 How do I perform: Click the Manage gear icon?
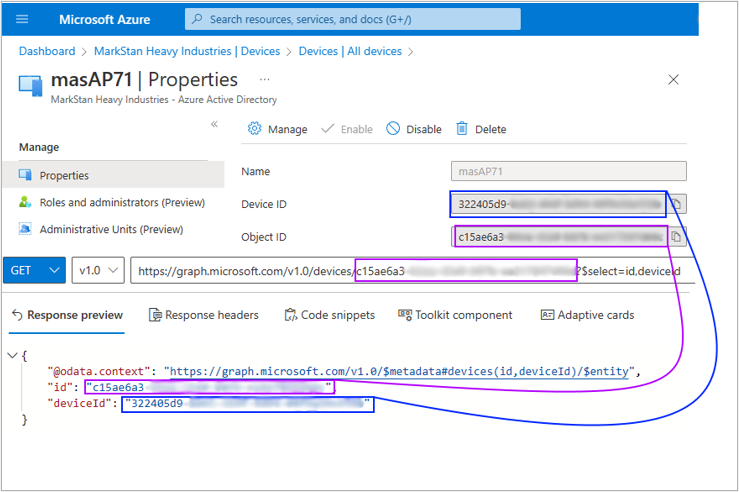(x=255, y=128)
